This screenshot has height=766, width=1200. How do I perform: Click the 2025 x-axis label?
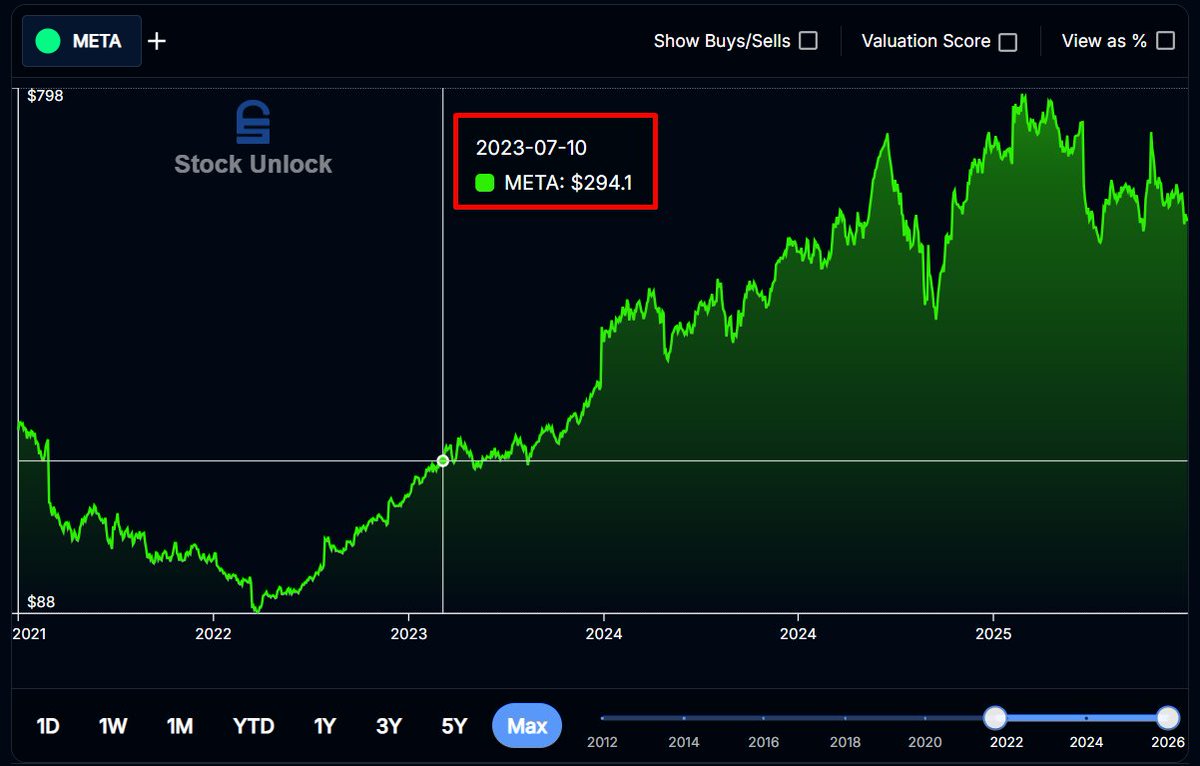(x=992, y=634)
